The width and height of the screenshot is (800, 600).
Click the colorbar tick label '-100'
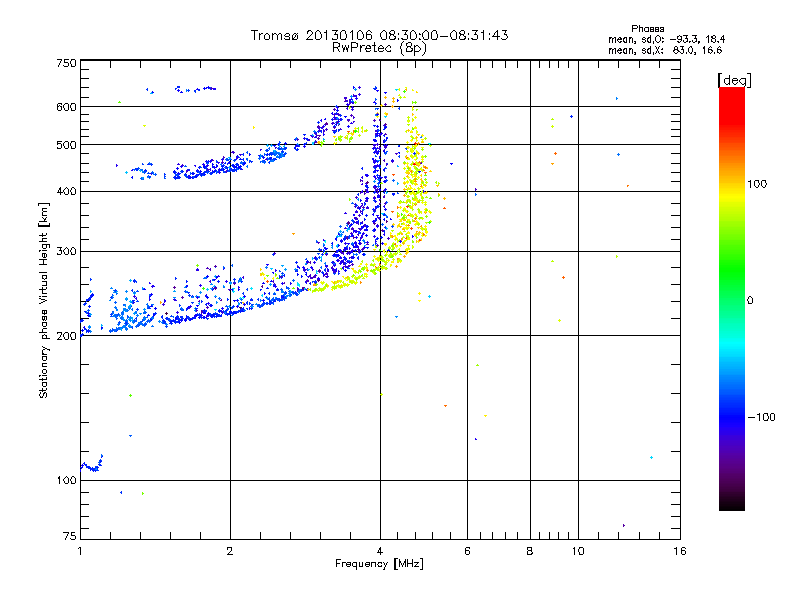click(x=761, y=417)
